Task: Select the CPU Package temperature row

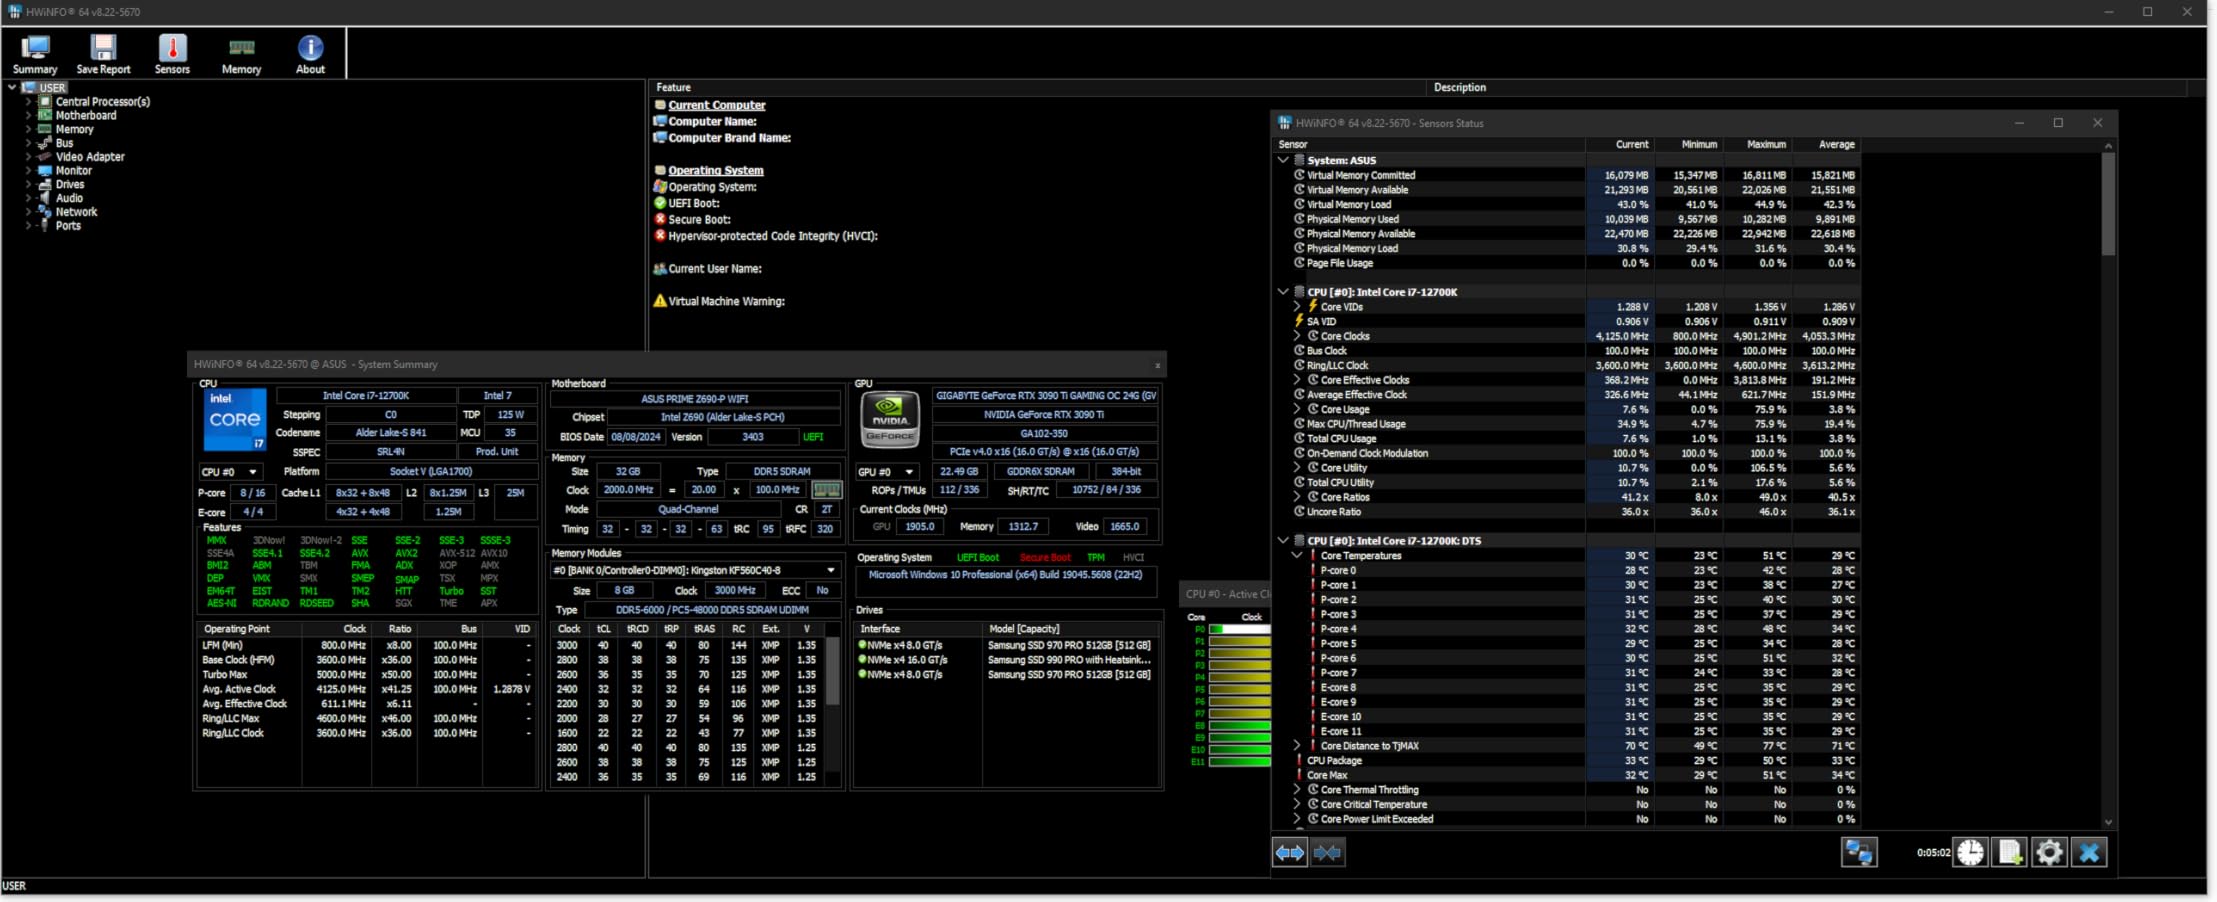Action: point(1566,761)
